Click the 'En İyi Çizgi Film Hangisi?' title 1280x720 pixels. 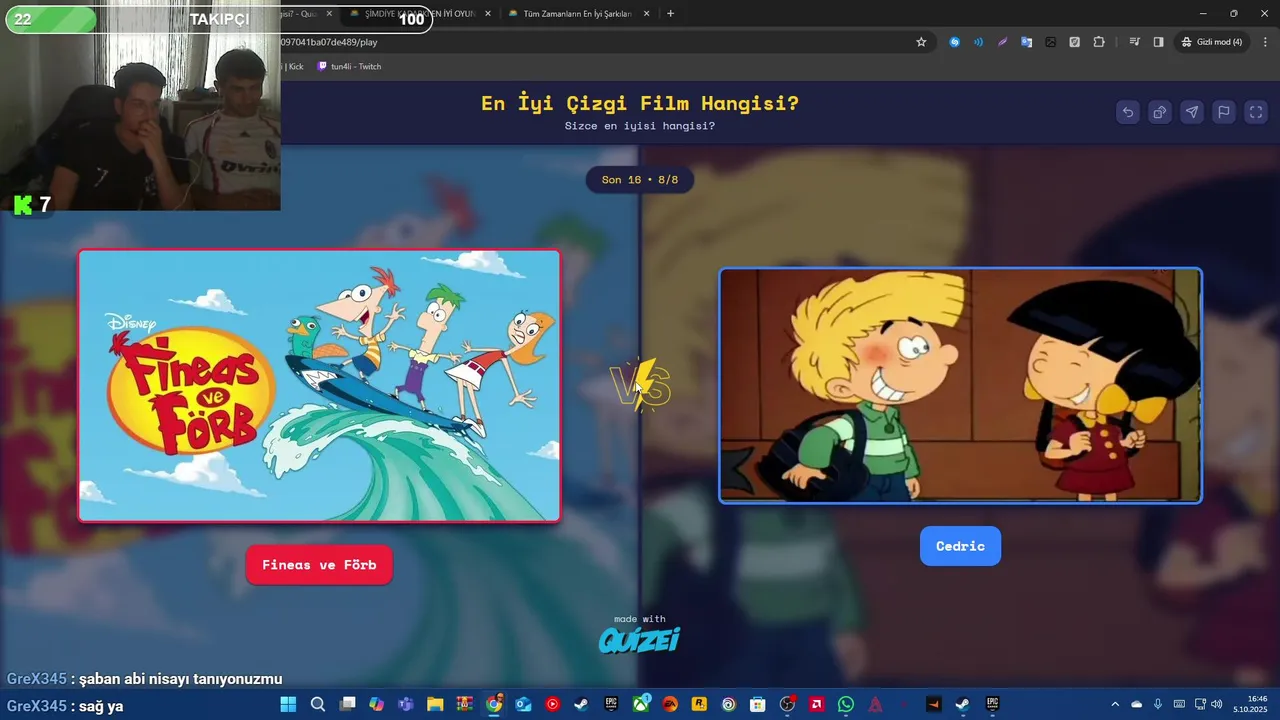tap(640, 103)
